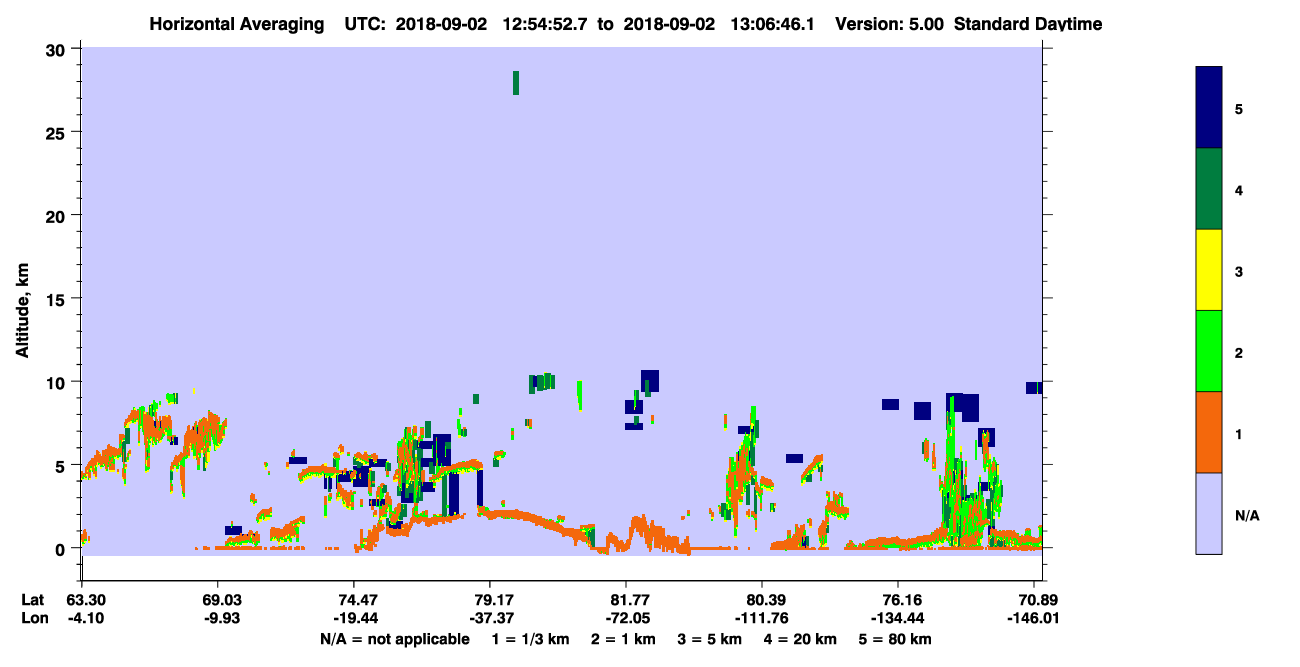The image size is (1300, 667).
Task: Click the 'Standard Daytime' text
Action: 1028,24
